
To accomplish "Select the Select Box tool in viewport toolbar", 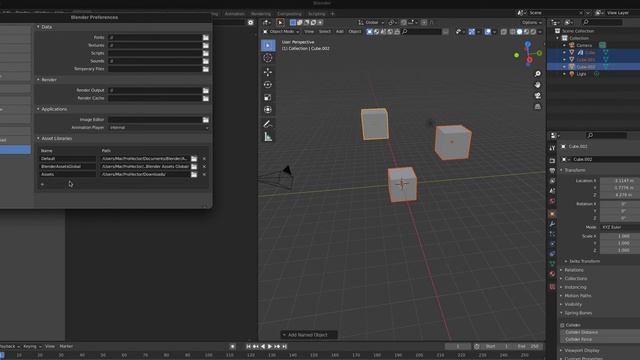I will click(x=268, y=45).
